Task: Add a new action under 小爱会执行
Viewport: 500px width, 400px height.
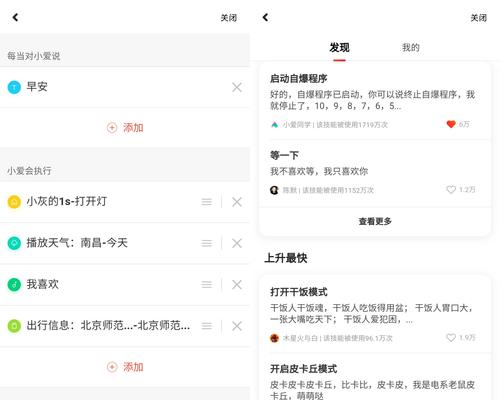Action: pyautogui.click(x=125, y=367)
